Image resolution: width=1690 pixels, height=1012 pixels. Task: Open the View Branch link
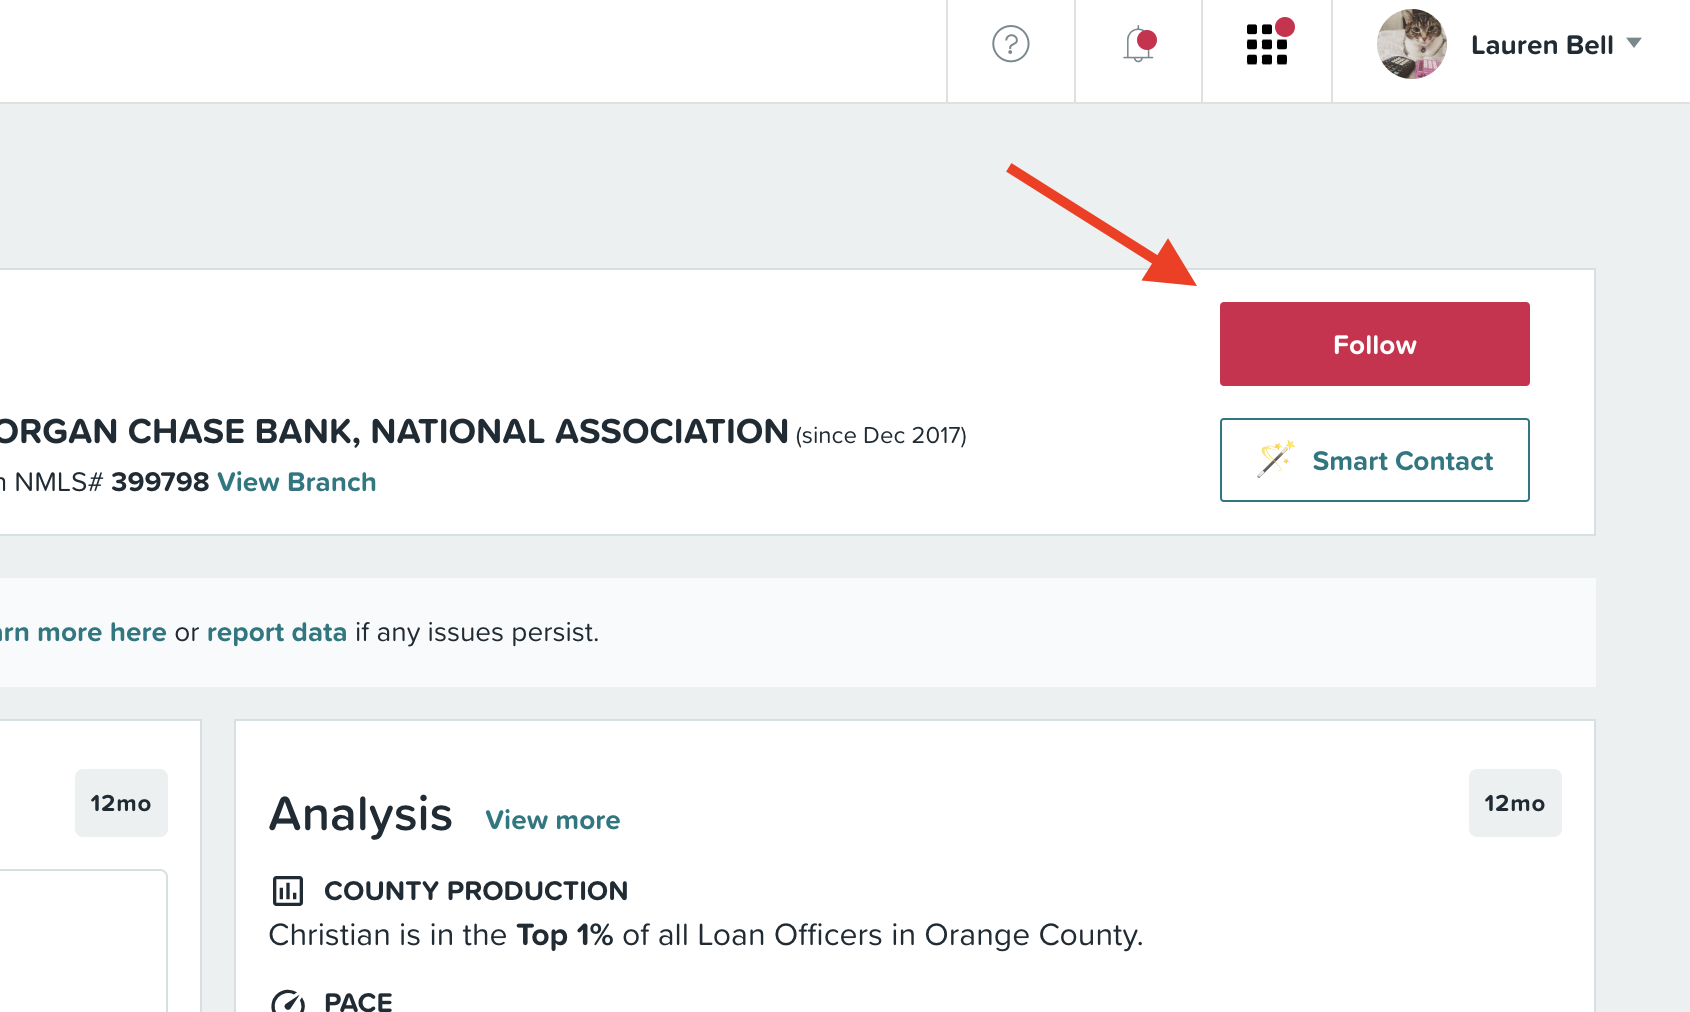(x=297, y=482)
